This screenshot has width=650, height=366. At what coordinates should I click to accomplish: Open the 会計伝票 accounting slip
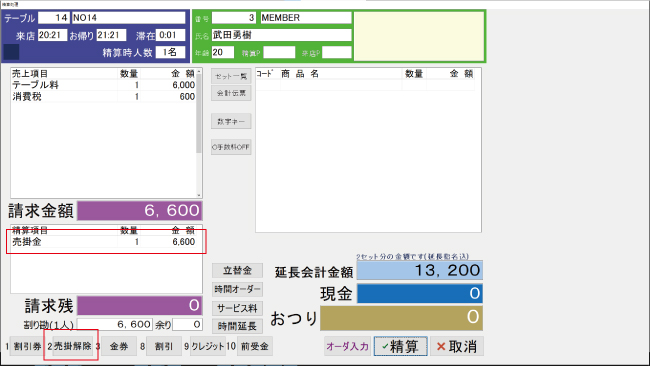point(231,93)
